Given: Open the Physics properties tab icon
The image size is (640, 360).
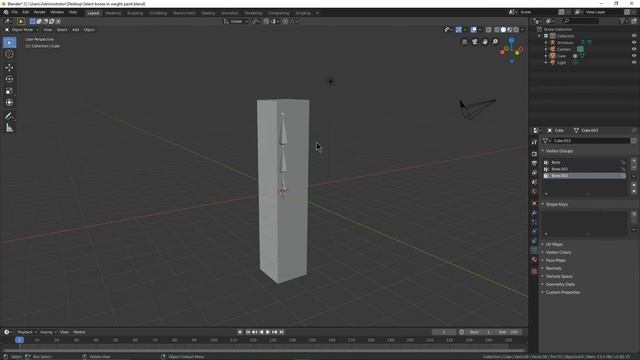Looking at the screenshot, I should (534, 231).
